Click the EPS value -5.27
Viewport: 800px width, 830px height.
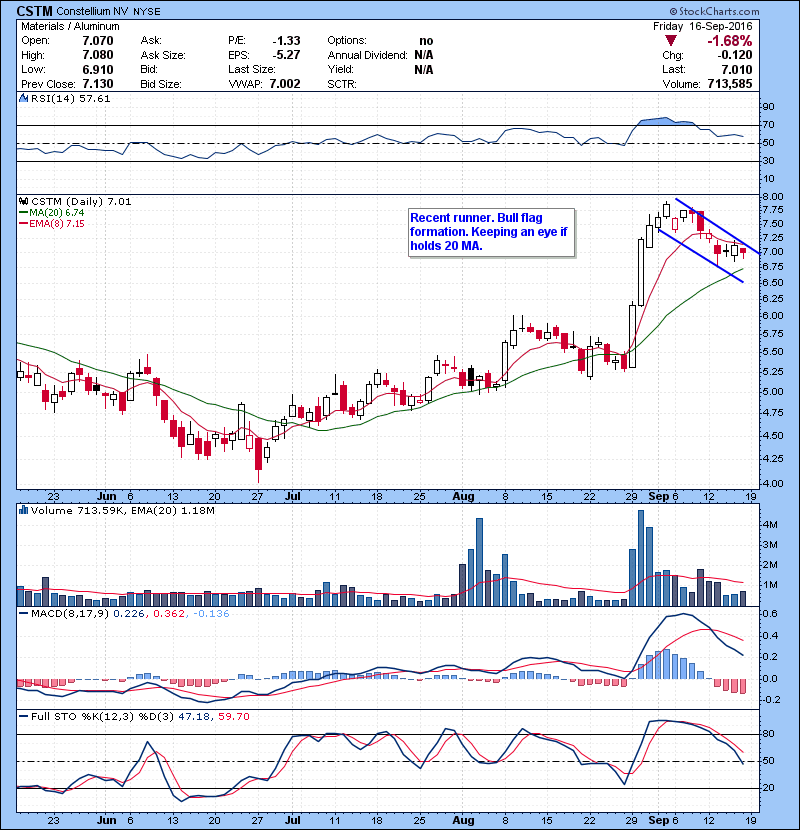tap(286, 55)
